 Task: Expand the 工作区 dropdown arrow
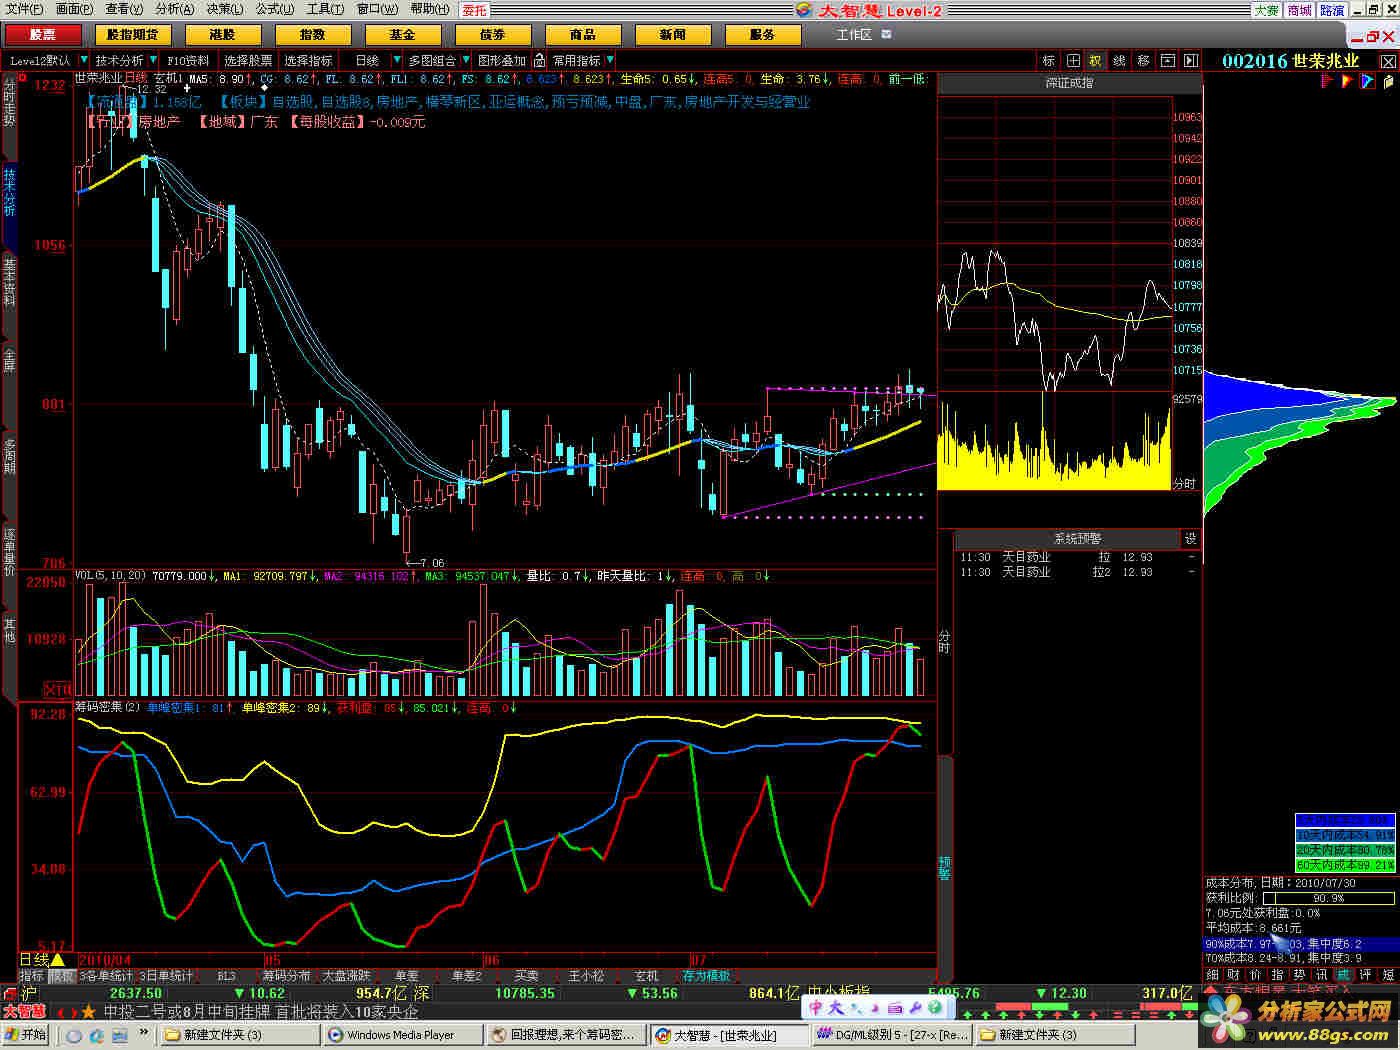click(886, 34)
